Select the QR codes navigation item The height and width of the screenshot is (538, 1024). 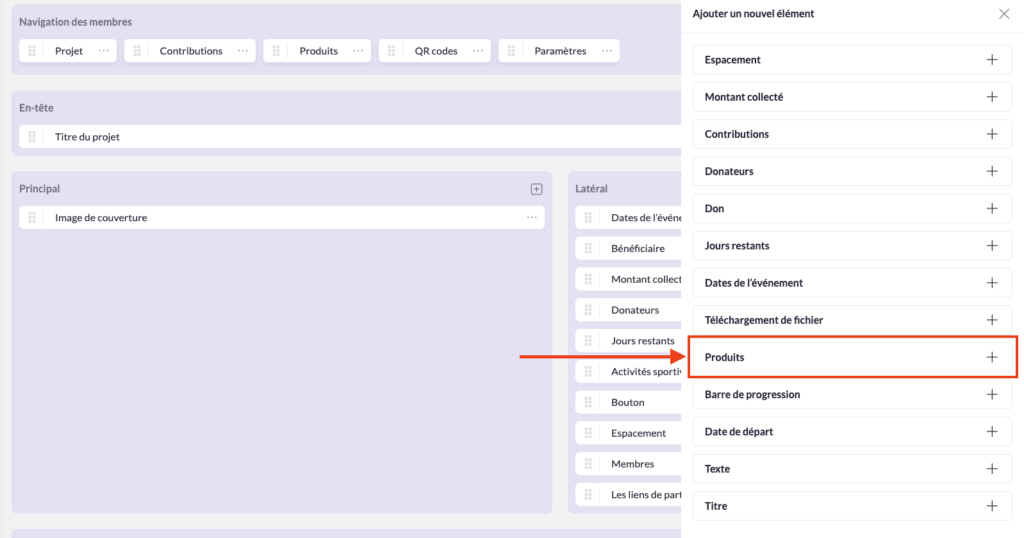coord(436,51)
